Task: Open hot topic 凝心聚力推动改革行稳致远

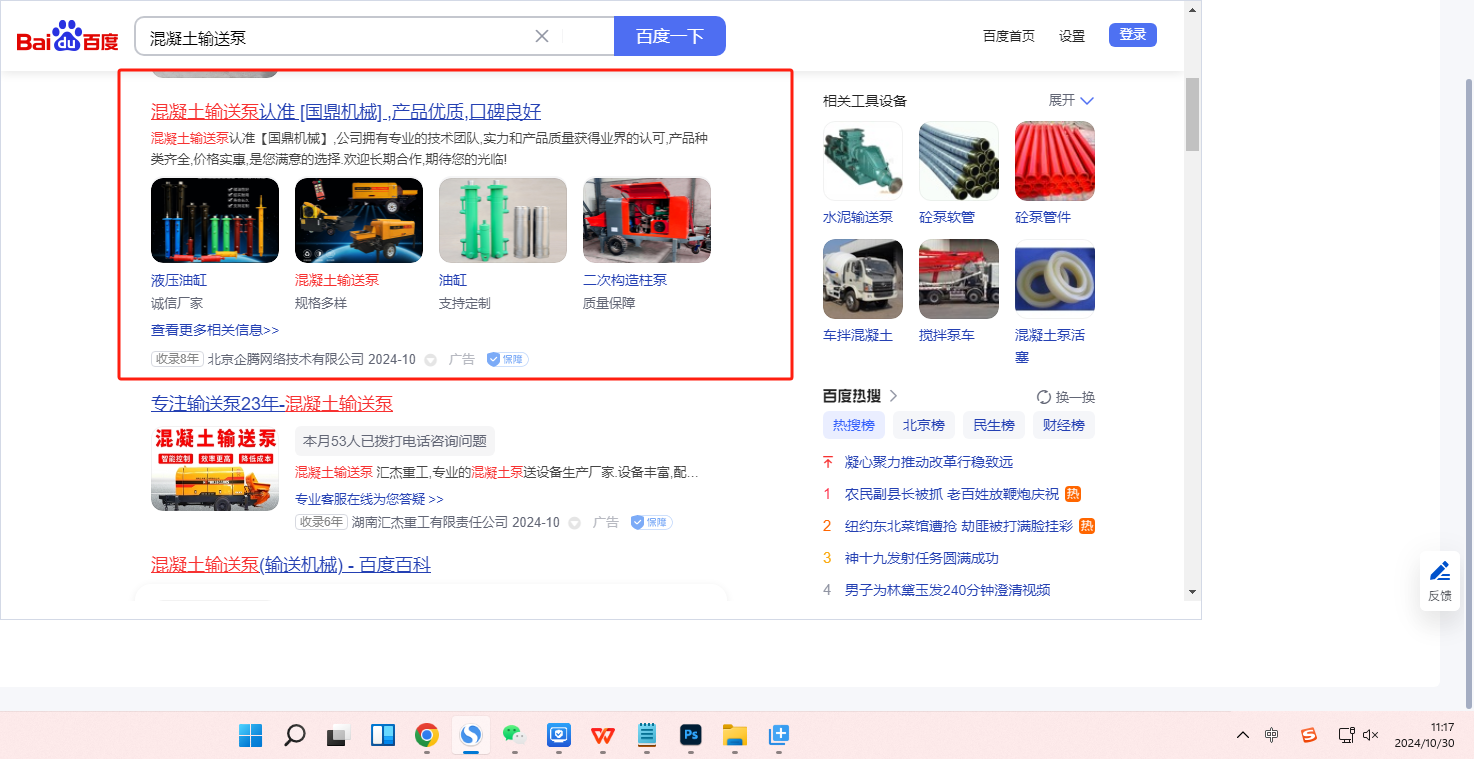Action: tap(929, 462)
